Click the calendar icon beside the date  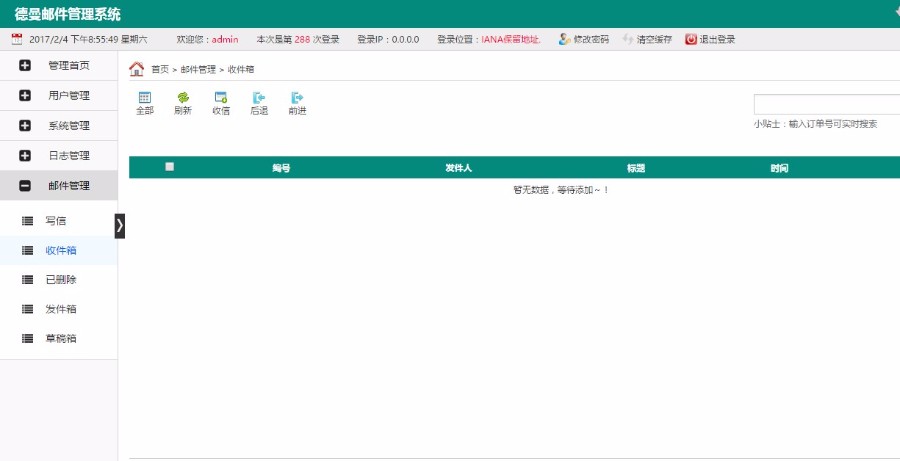[17, 39]
